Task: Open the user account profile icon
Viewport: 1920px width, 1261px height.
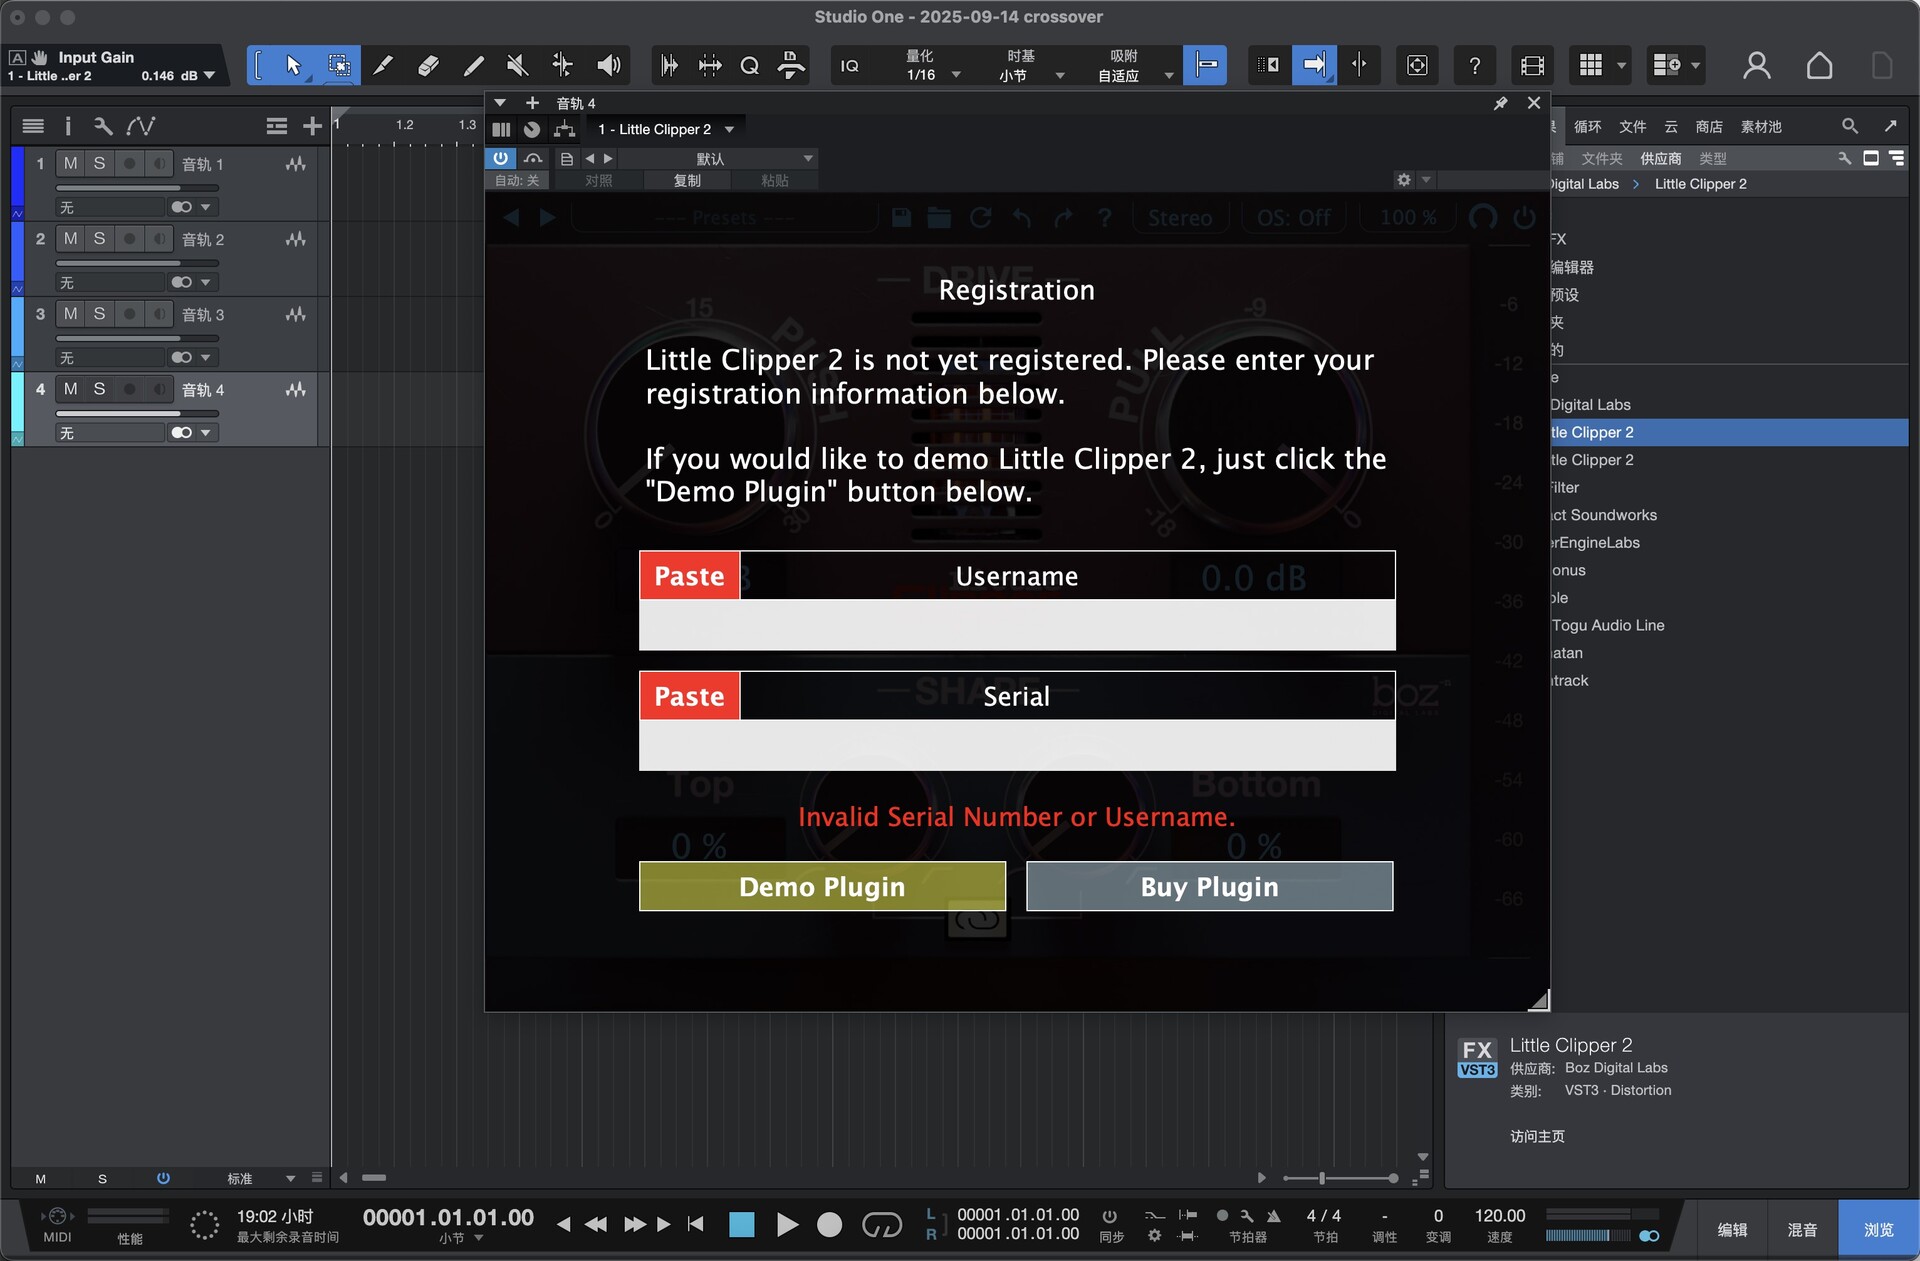Action: (x=1756, y=66)
